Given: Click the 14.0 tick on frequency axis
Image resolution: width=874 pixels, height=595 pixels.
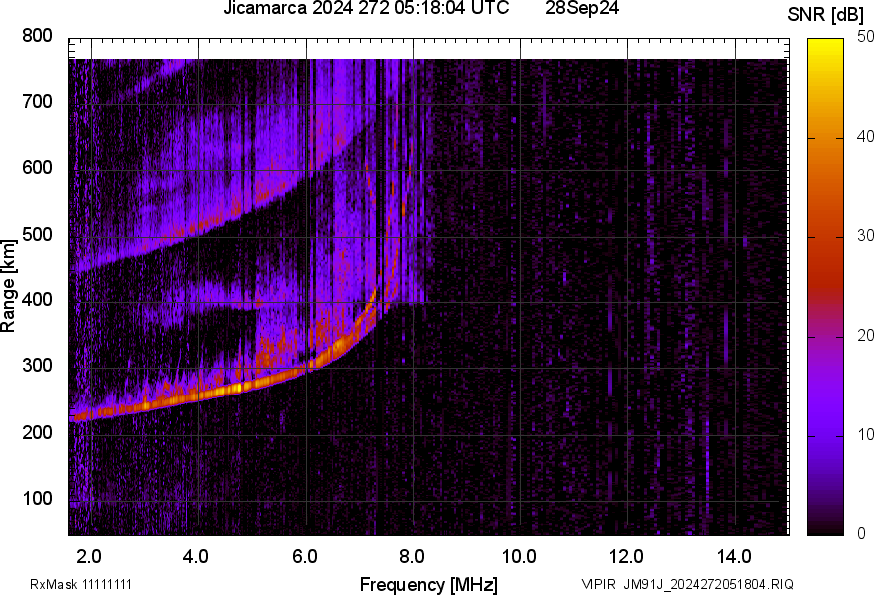Looking at the screenshot, I should [735, 555].
